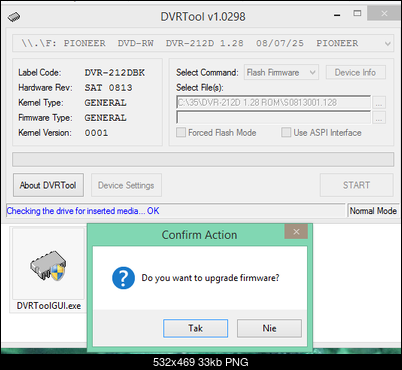Decline firmware upgrade with Nie
The height and width of the screenshot is (370, 402).
(269, 328)
